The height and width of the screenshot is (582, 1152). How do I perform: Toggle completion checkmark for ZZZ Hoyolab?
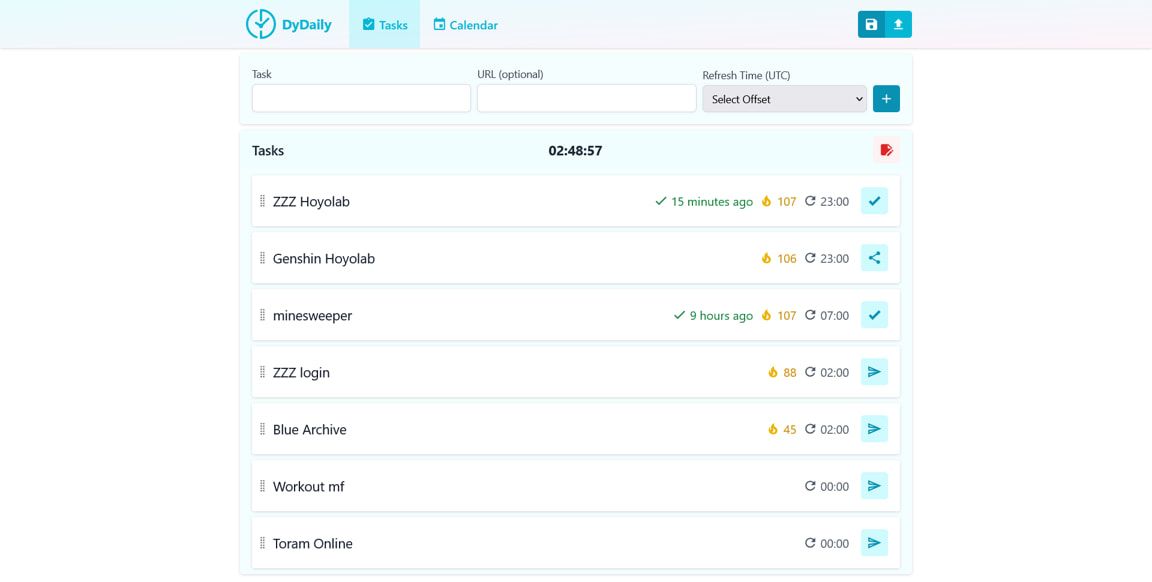(874, 200)
